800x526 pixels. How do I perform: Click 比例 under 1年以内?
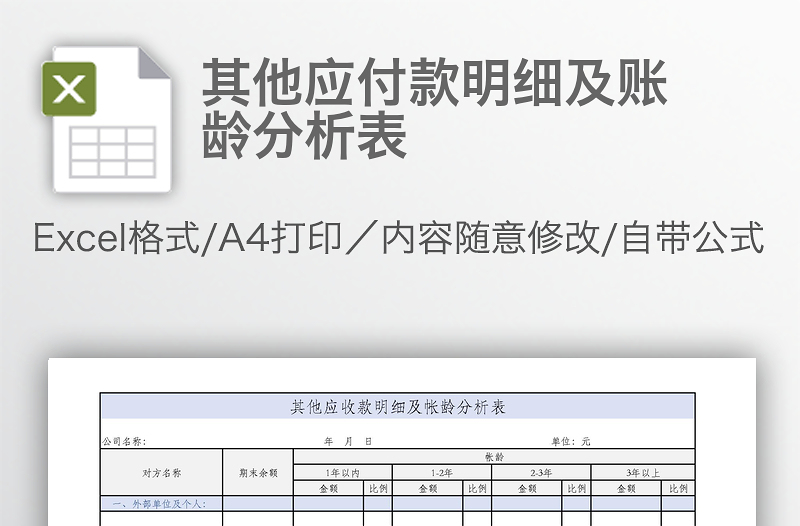click(378, 489)
